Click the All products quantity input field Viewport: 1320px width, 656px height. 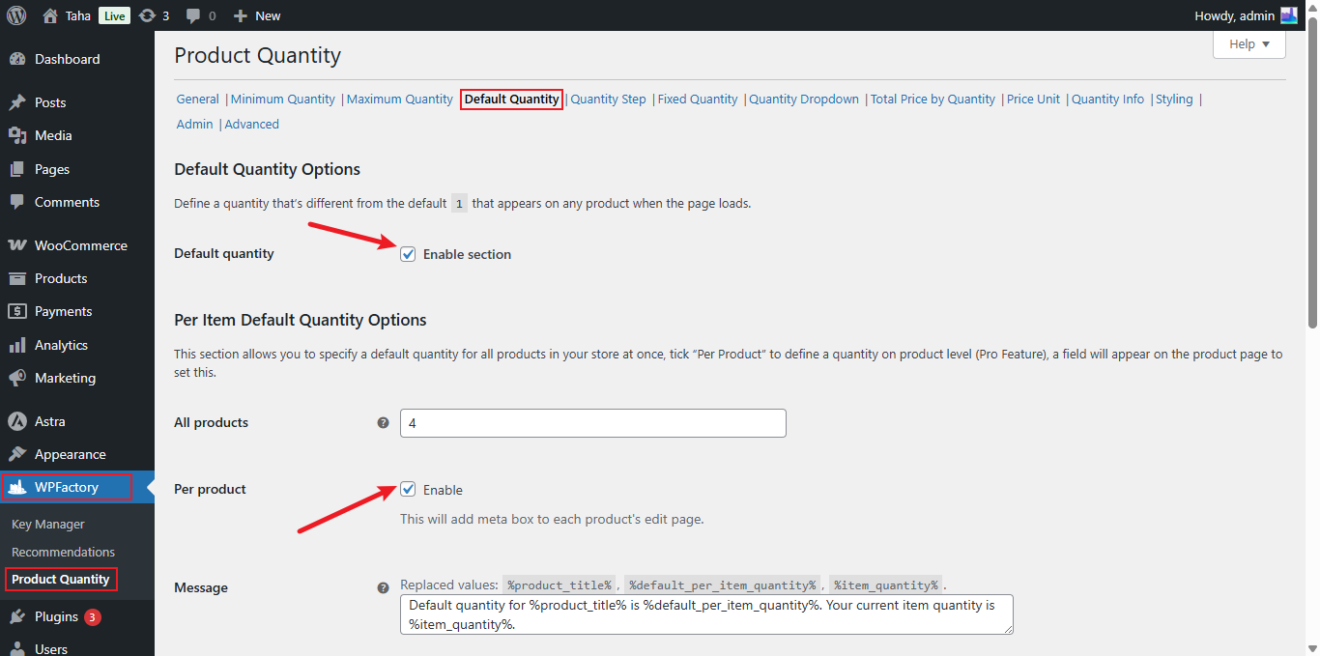(592, 423)
